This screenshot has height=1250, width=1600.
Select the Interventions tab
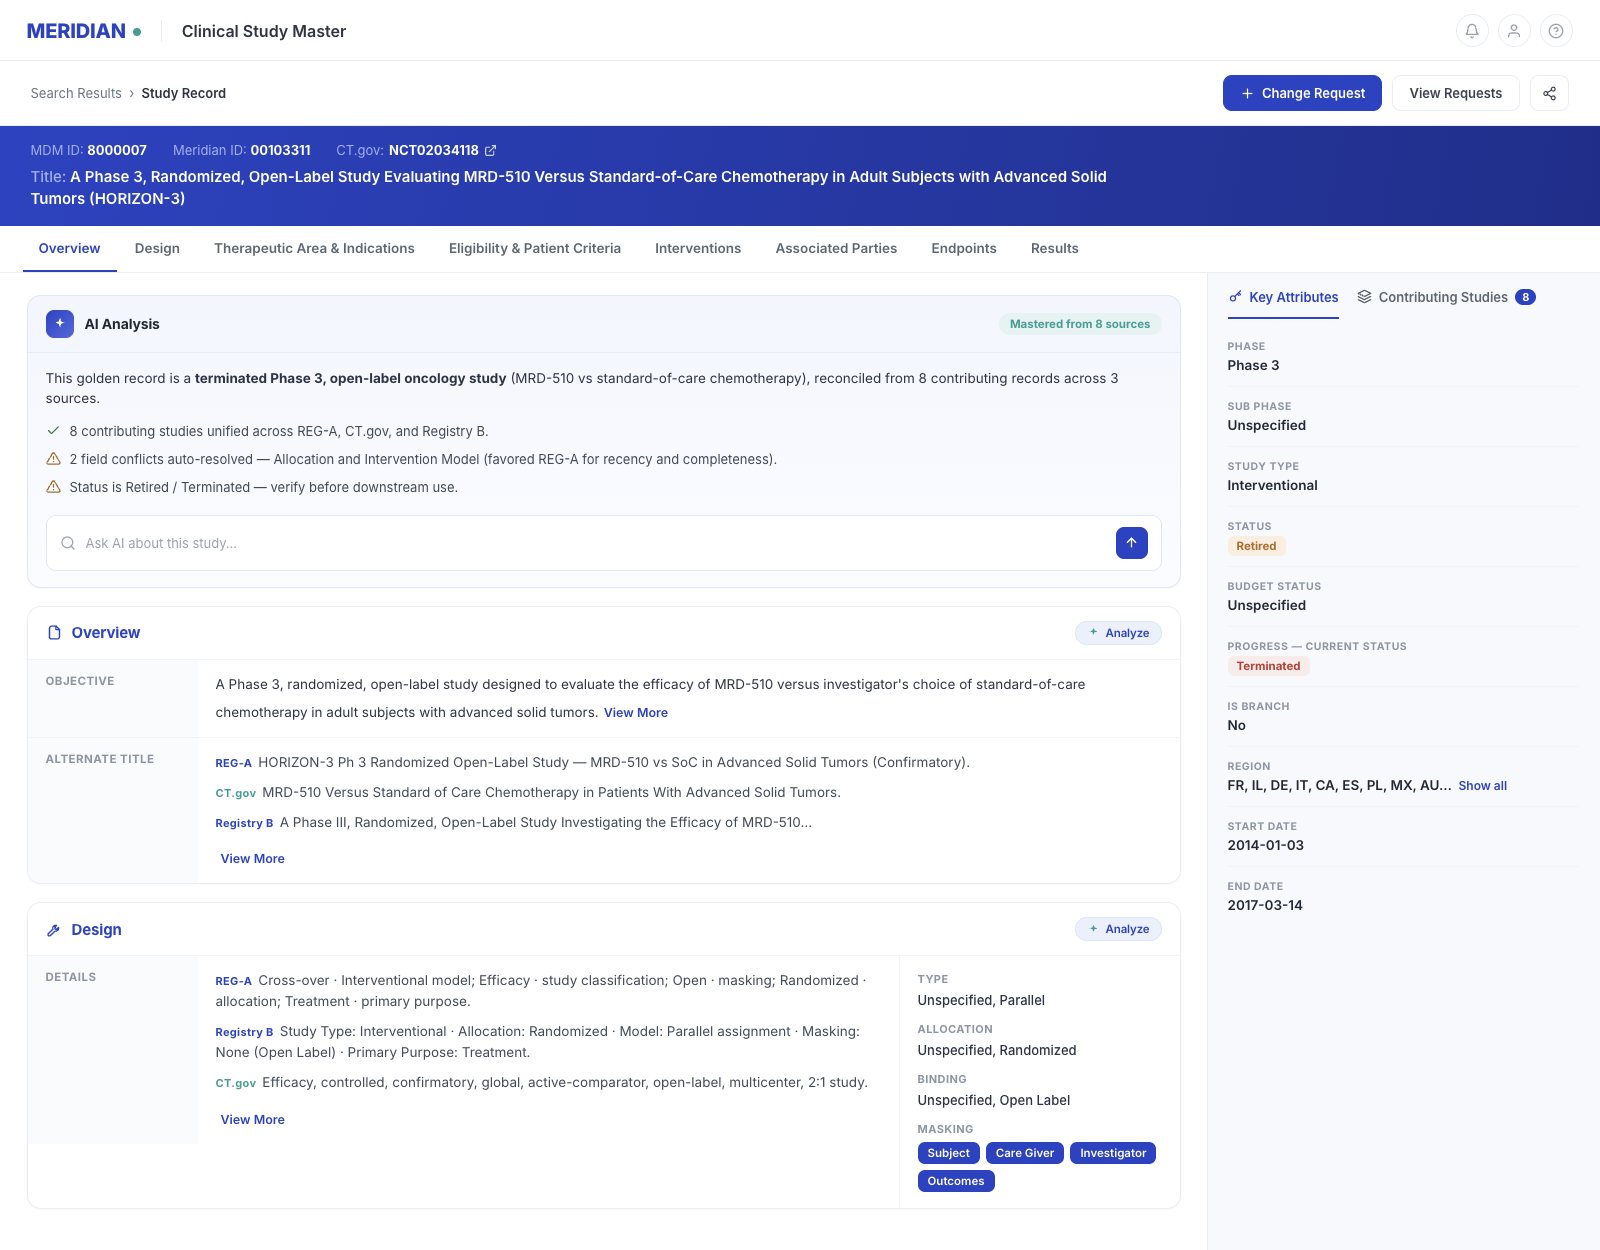pos(698,248)
